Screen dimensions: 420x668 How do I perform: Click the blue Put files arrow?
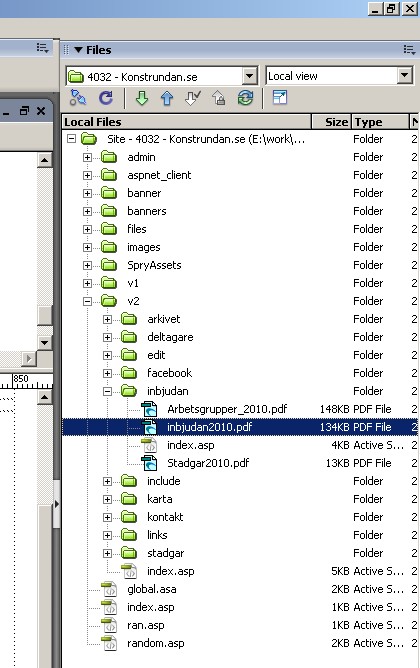point(167,98)
